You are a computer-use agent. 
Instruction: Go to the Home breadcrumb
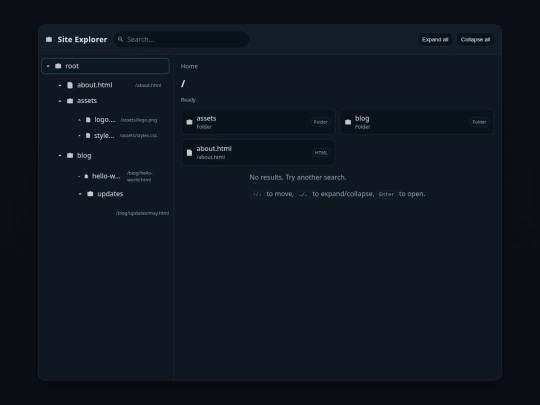(189, 66)
